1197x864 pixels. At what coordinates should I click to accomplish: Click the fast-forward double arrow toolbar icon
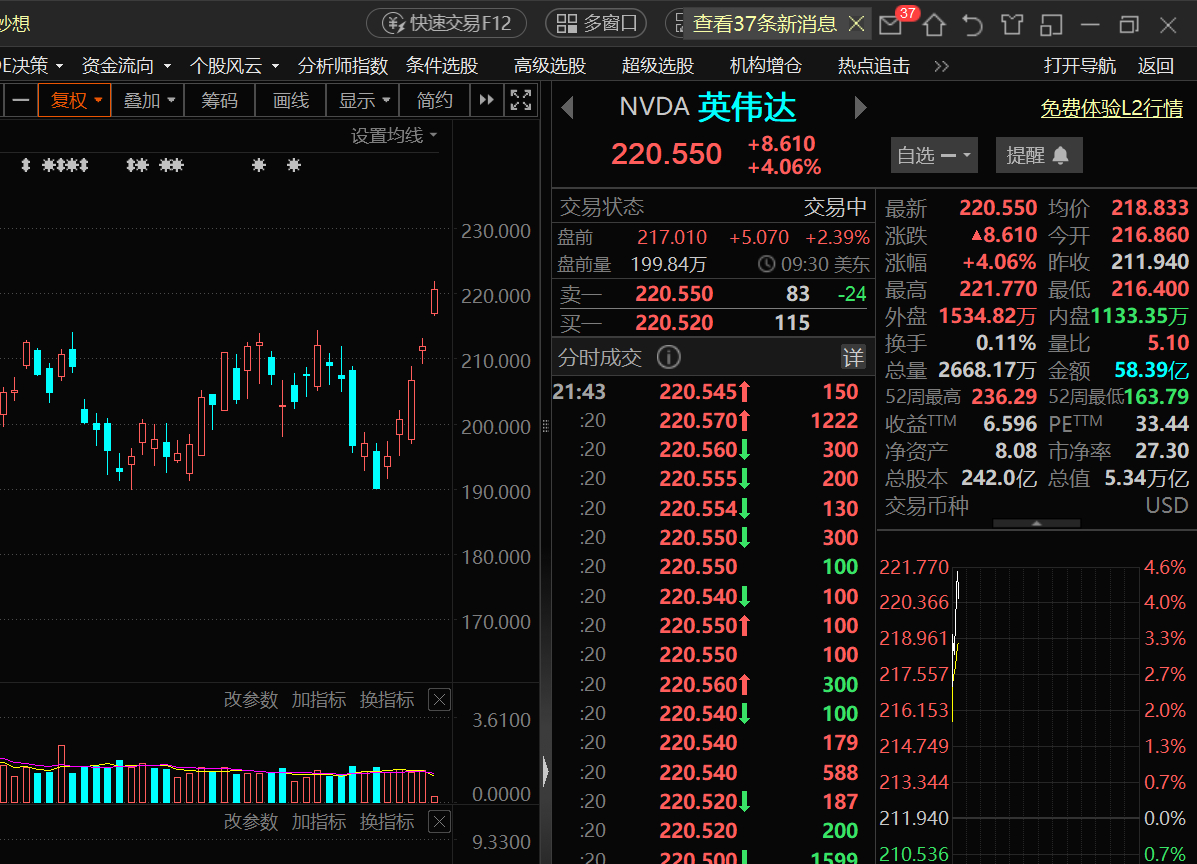tap(486, 100)
